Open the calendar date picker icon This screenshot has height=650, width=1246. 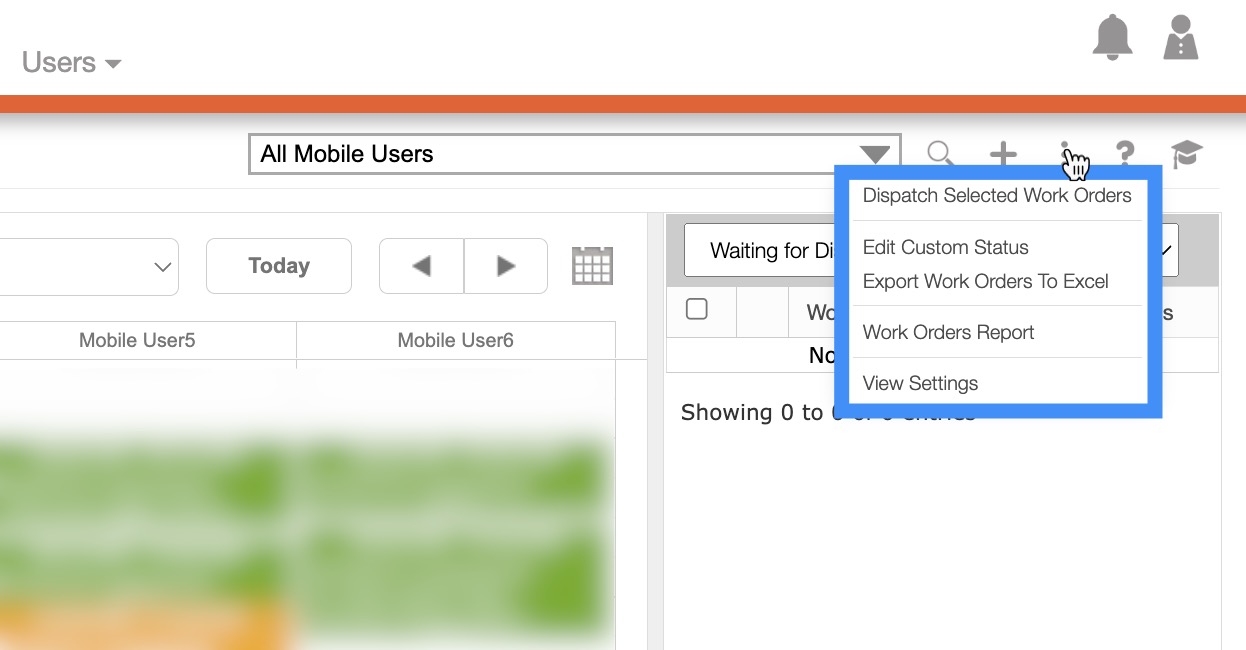click(x=592, y=266)
